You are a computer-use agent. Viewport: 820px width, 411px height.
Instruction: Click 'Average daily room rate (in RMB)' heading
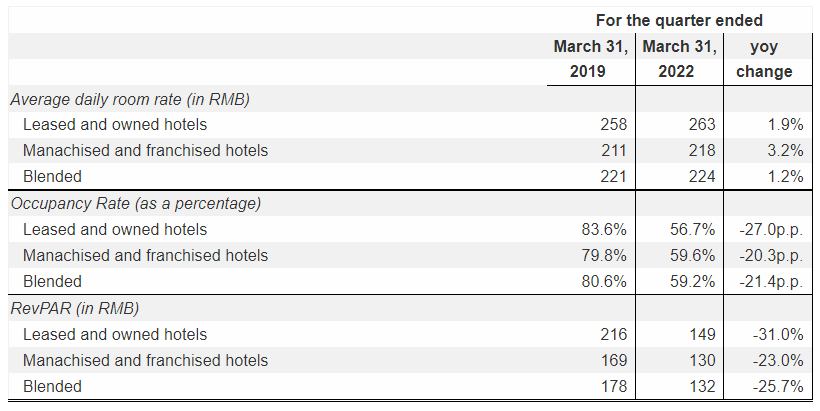pyautogui.click(x=130, y=99)
